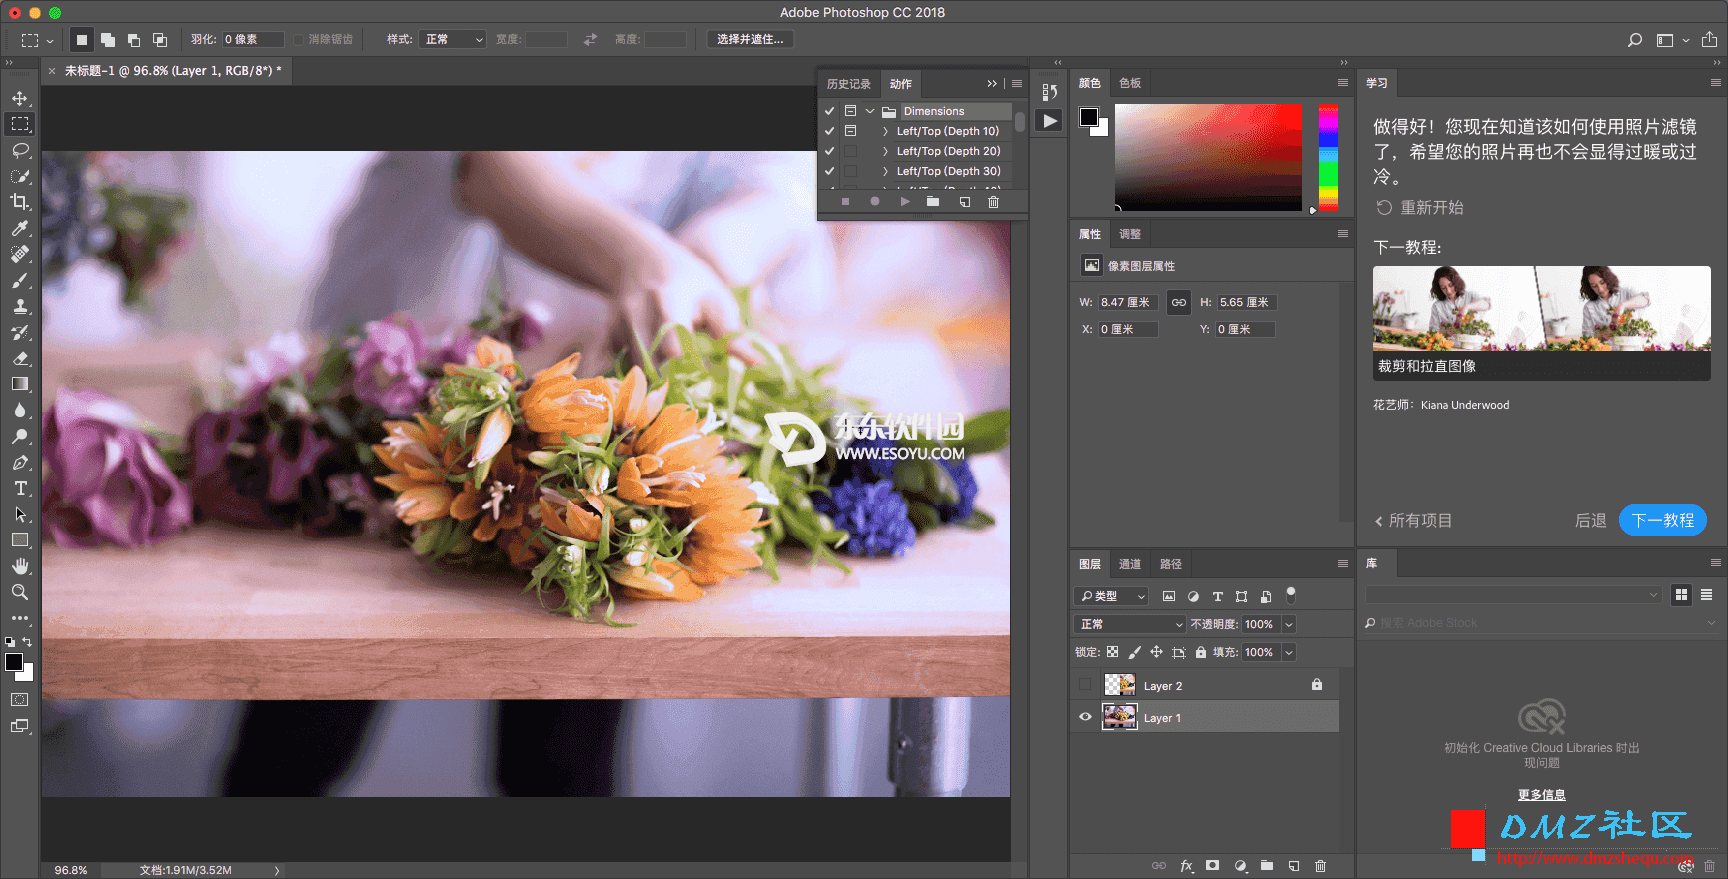Screen dimensions: 1728x879
Task: Select the Horizontal Type tool
Action: pyautogui.click(x=20, y=488)
